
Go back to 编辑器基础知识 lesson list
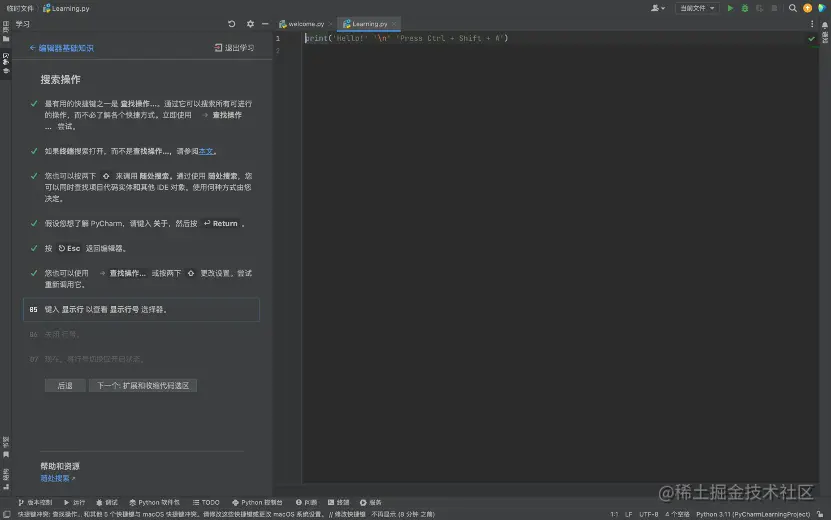tap(62, 48)
